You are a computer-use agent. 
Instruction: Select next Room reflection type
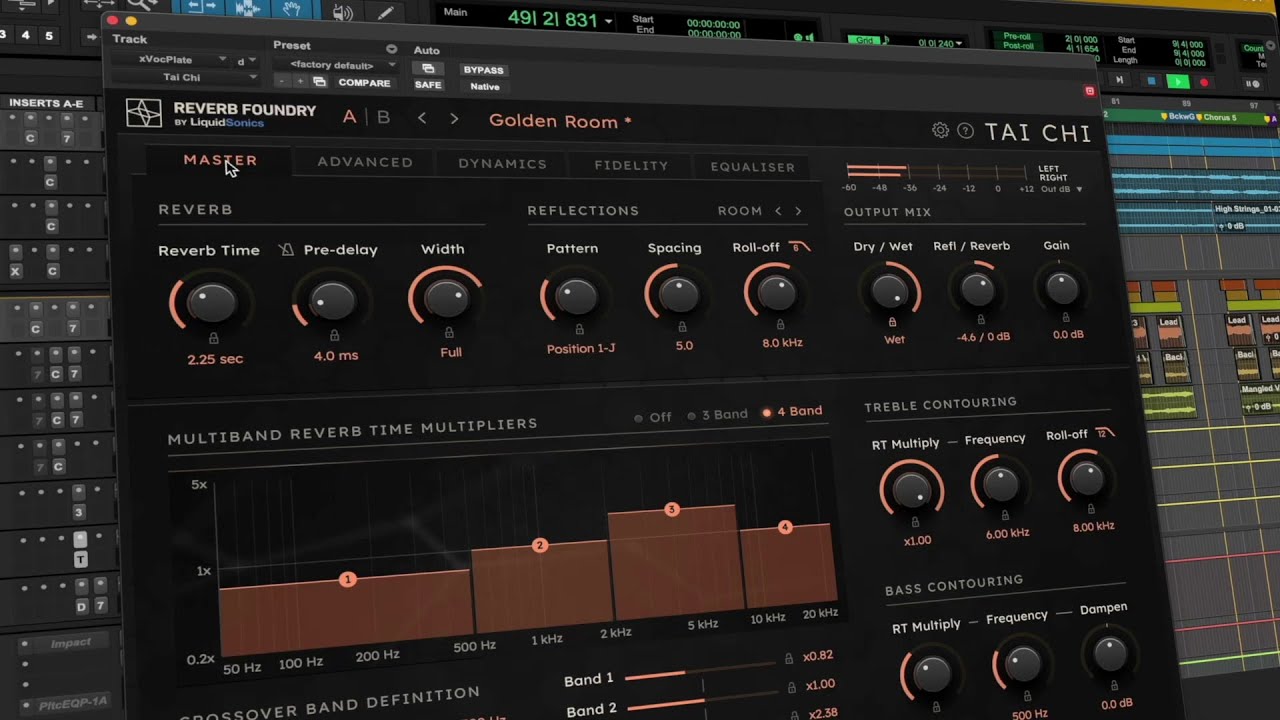798,211
